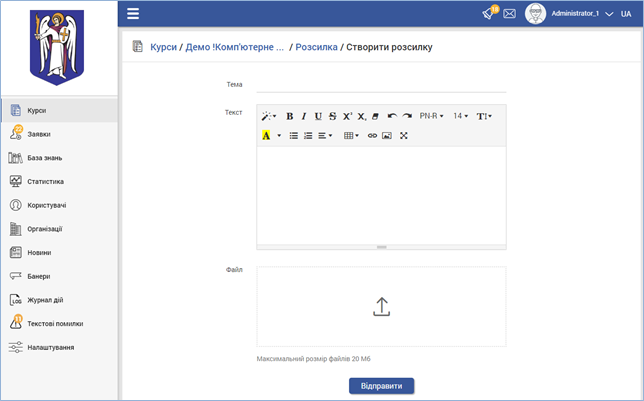Open notifications megaphone icon
This screenshot has width=644, height=401.
pos(489,14)
